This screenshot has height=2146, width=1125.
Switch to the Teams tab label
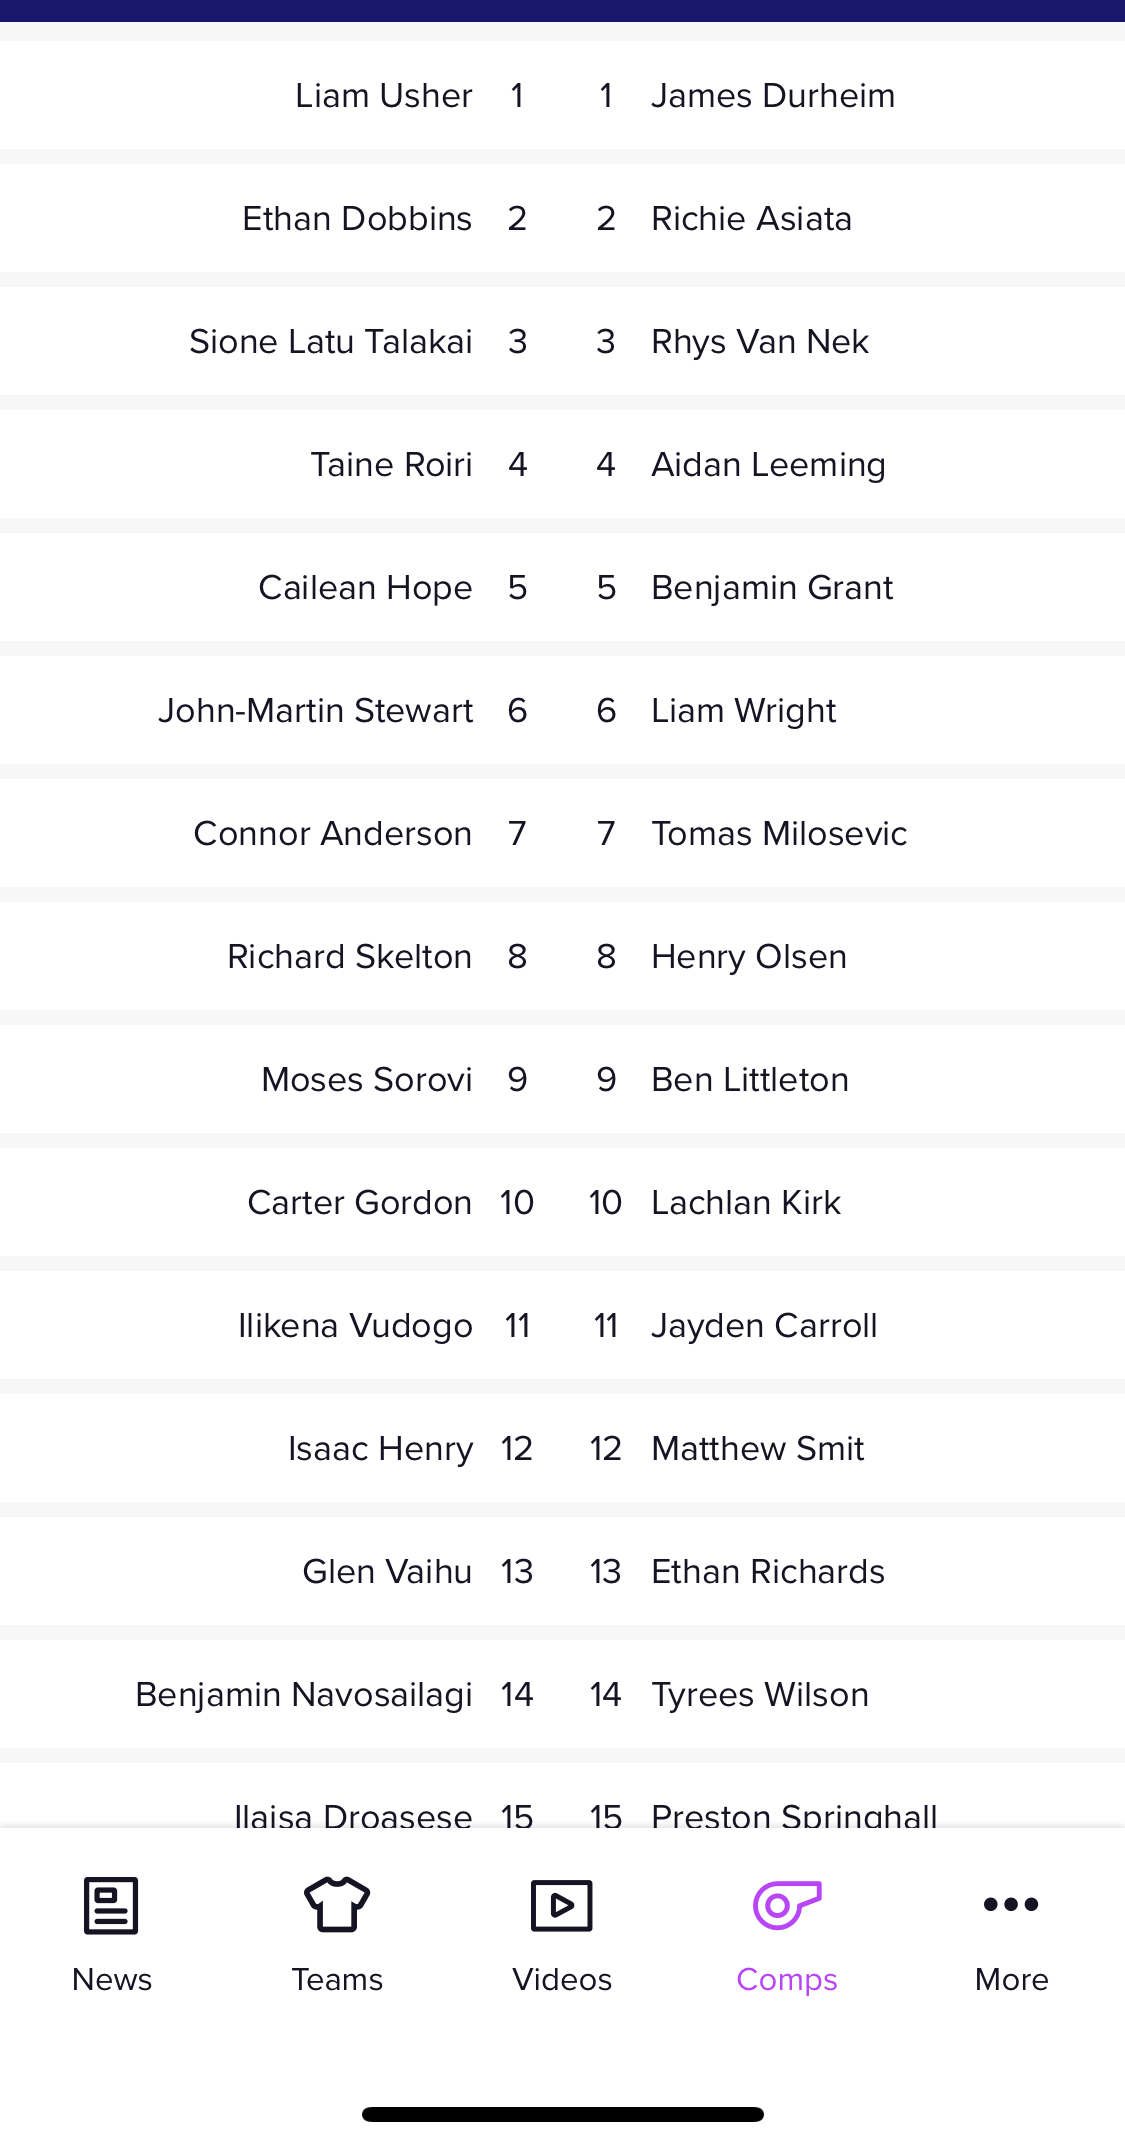(x=337, y=1979)
